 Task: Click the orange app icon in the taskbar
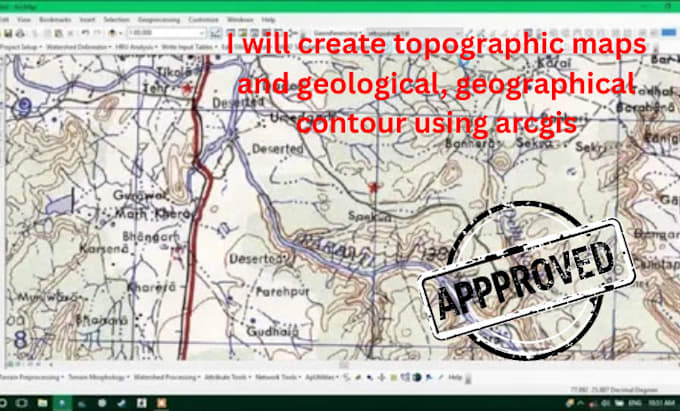pos(162,404)
